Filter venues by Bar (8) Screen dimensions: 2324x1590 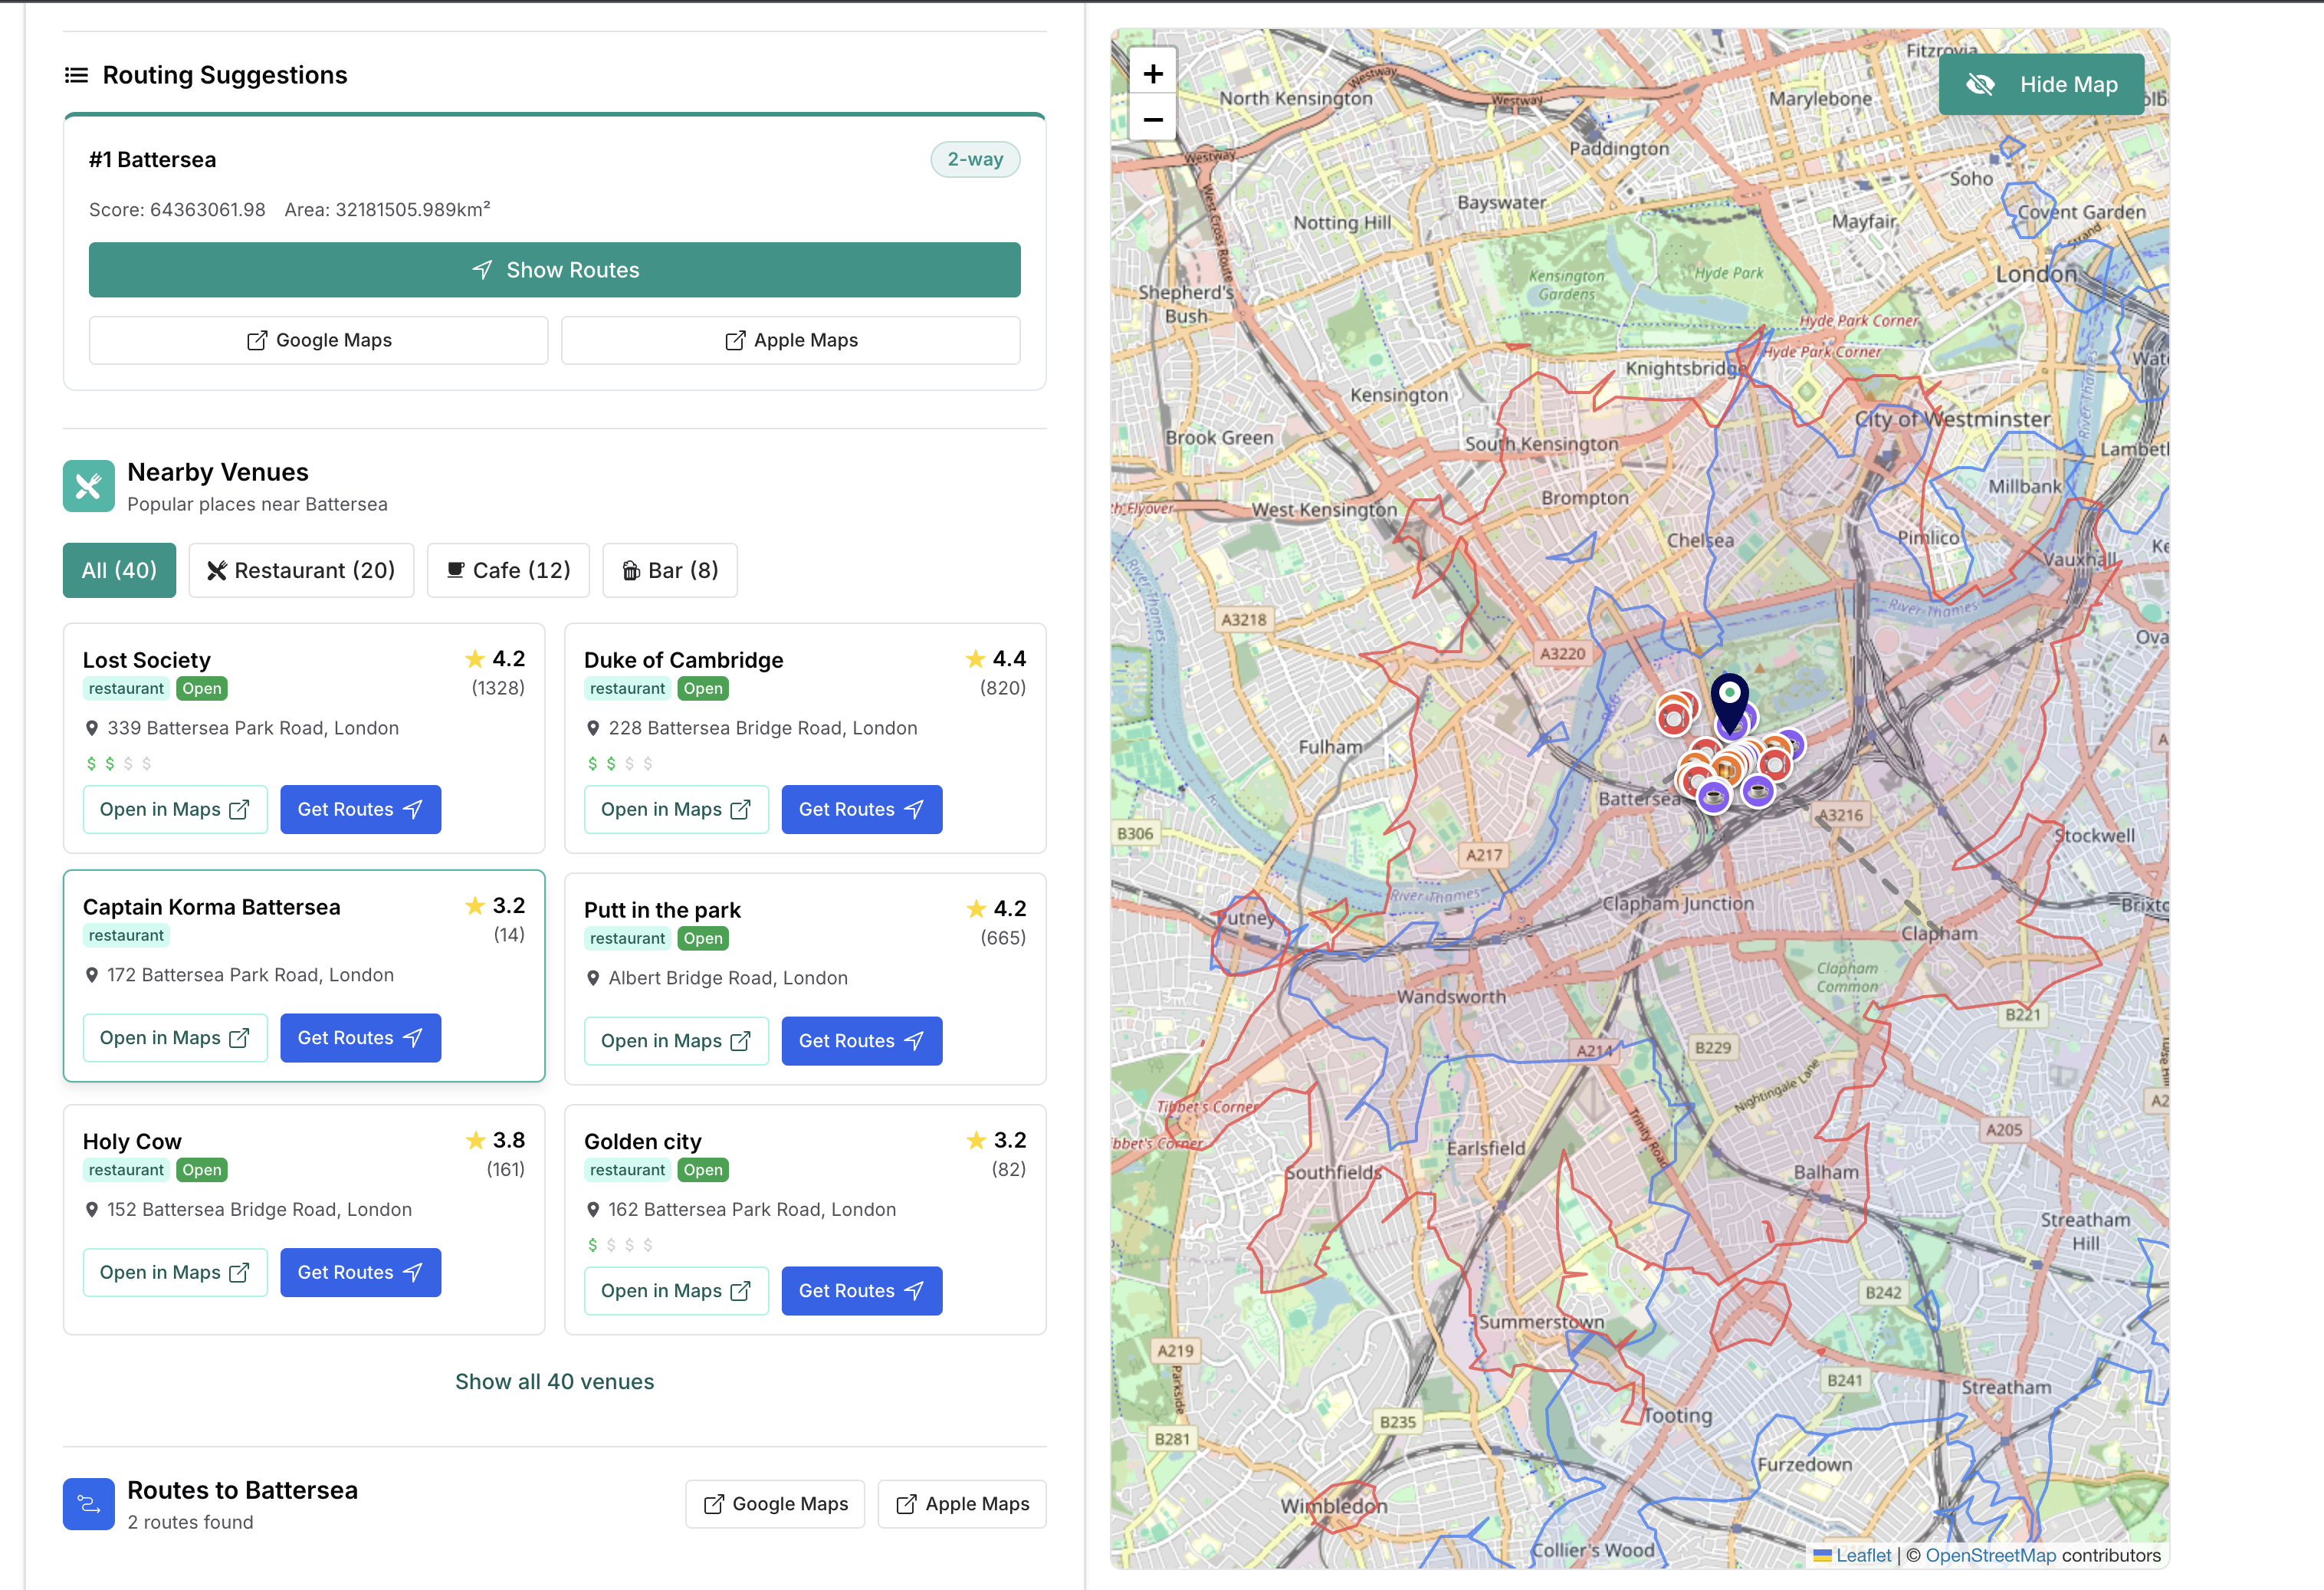670,570
